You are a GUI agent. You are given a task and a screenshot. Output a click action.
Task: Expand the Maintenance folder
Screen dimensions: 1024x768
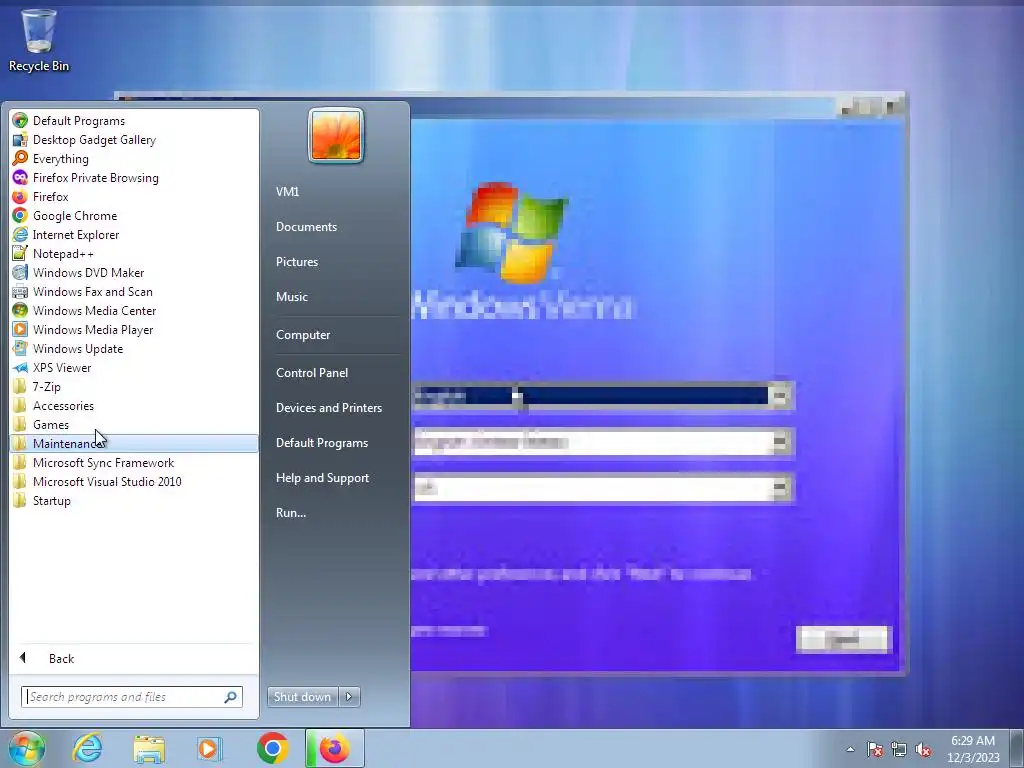pyautogui.click(x=134, y=443)
